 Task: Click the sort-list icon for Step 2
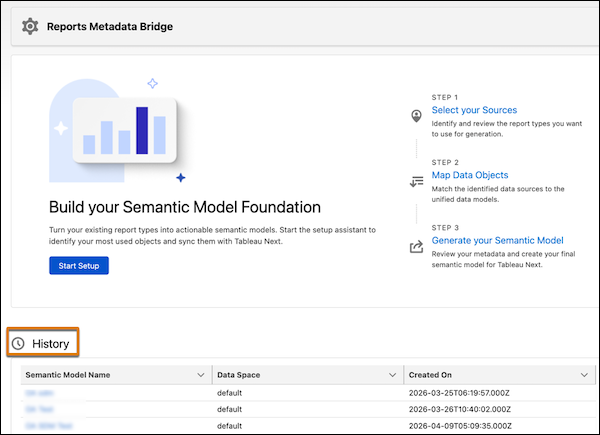point(416,181)
